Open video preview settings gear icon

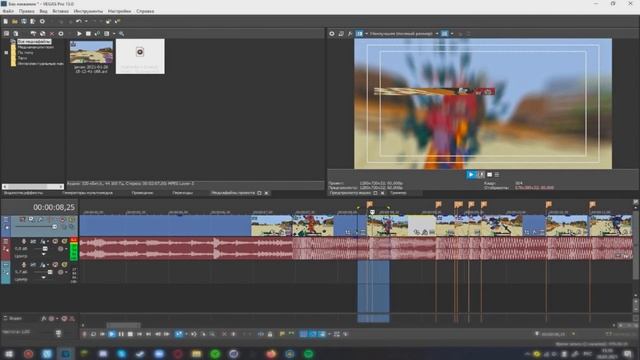tap(332, 33)
